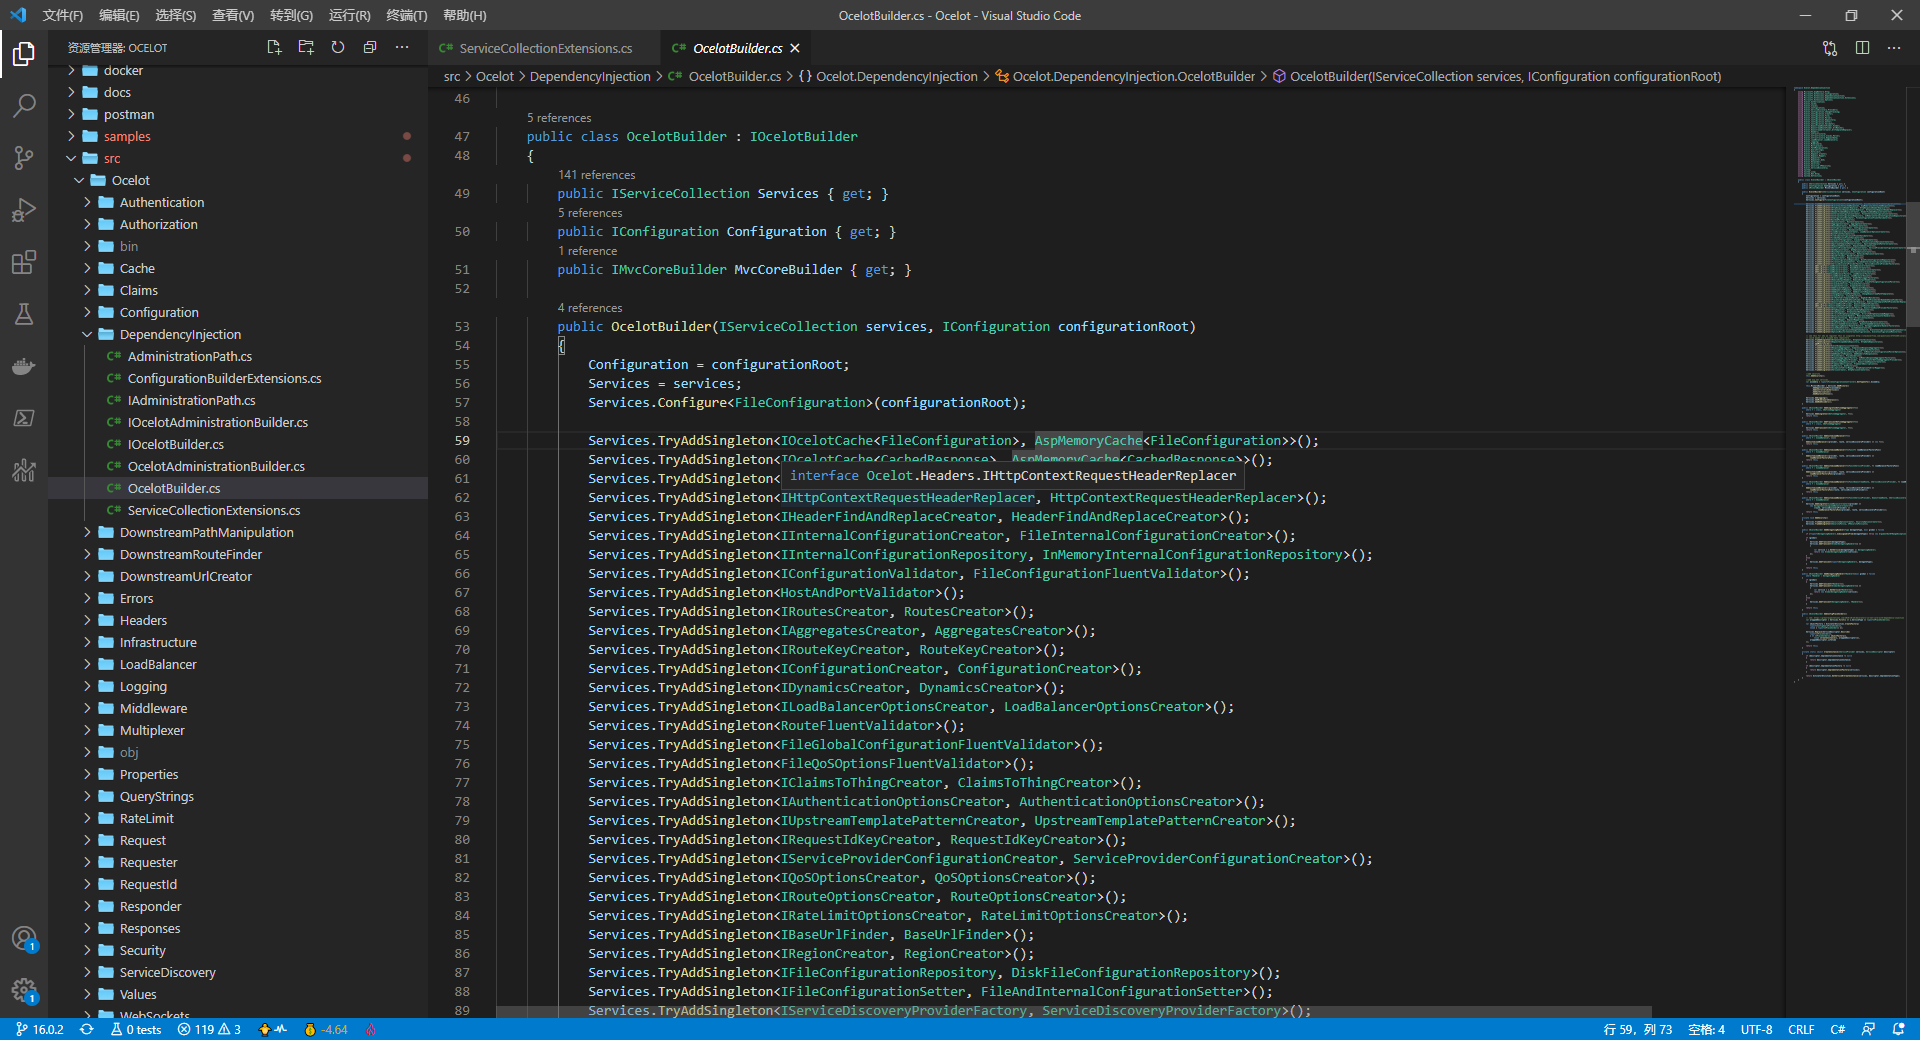Click the flame icon in status bar

[371, 1029]
